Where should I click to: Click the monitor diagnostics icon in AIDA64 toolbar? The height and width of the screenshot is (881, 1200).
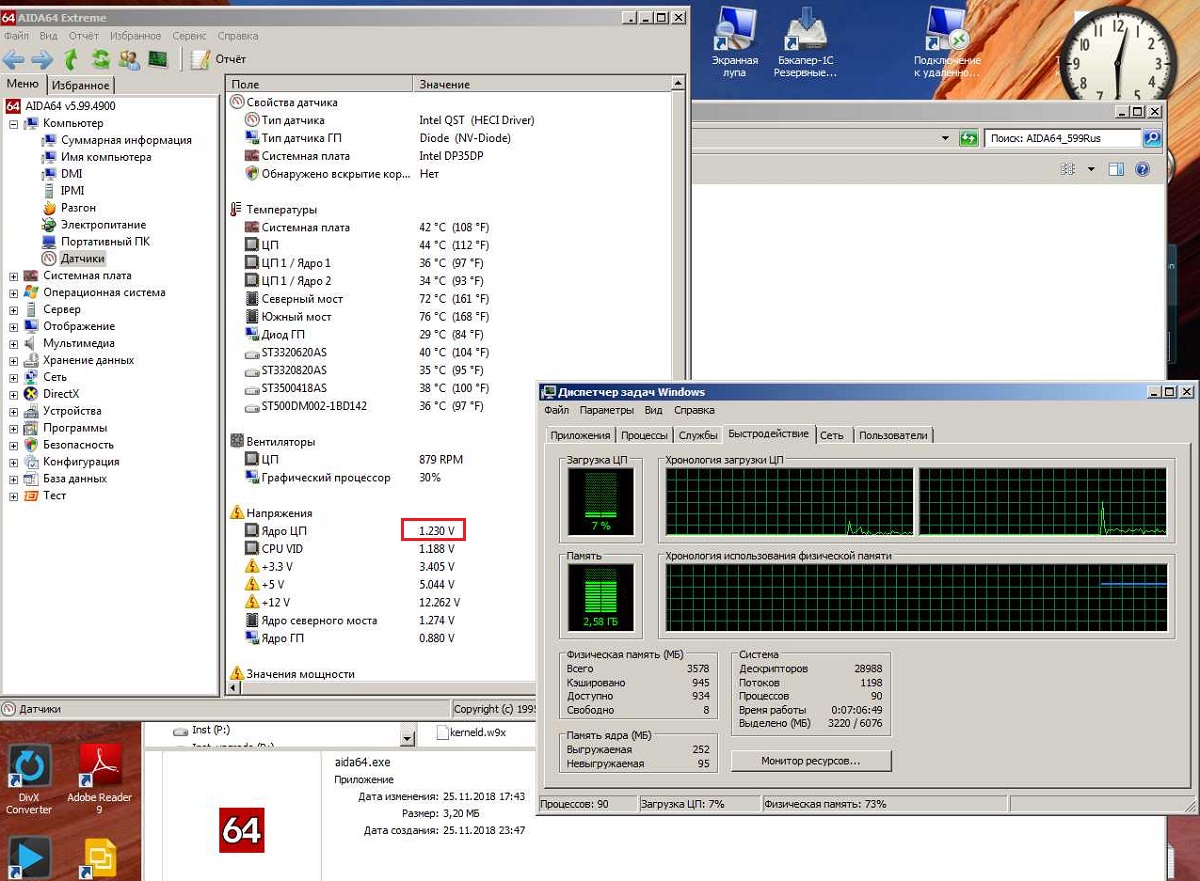point(157,59)
